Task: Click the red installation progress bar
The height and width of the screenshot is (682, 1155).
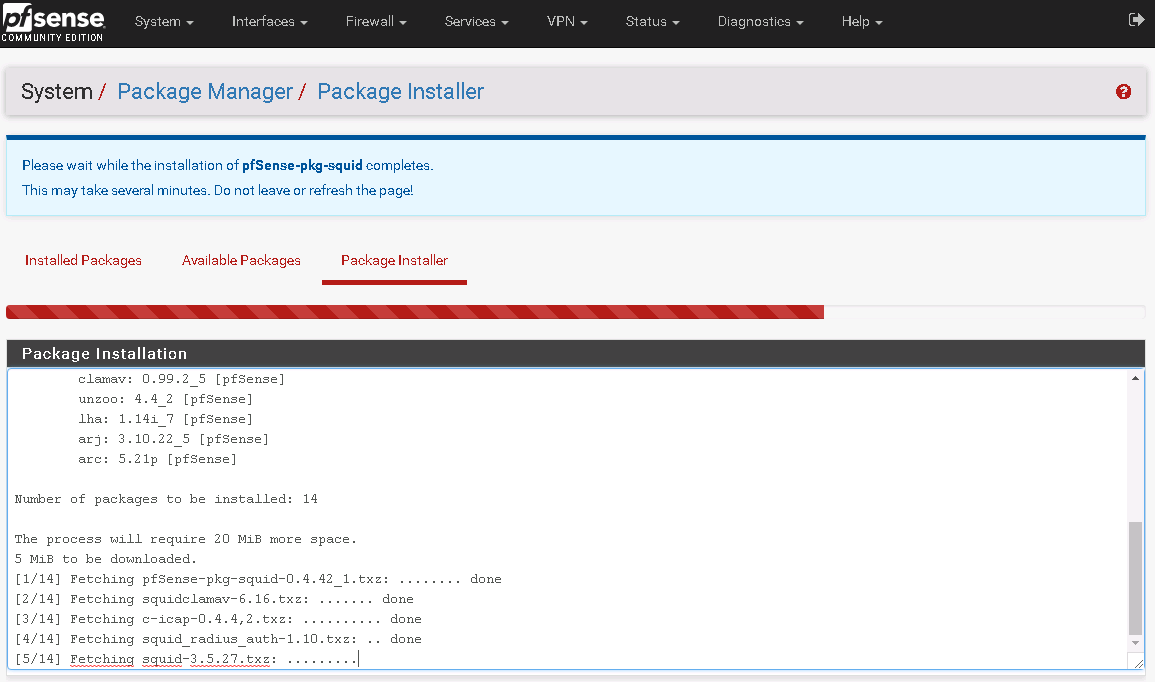Action: 415,312
